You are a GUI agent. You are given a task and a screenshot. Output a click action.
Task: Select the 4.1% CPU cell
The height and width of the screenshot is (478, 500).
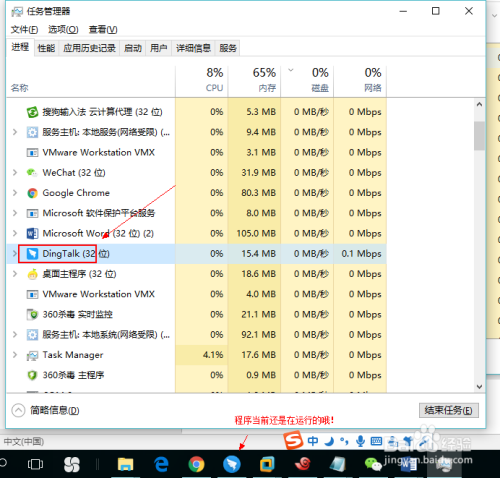point(202,355)
